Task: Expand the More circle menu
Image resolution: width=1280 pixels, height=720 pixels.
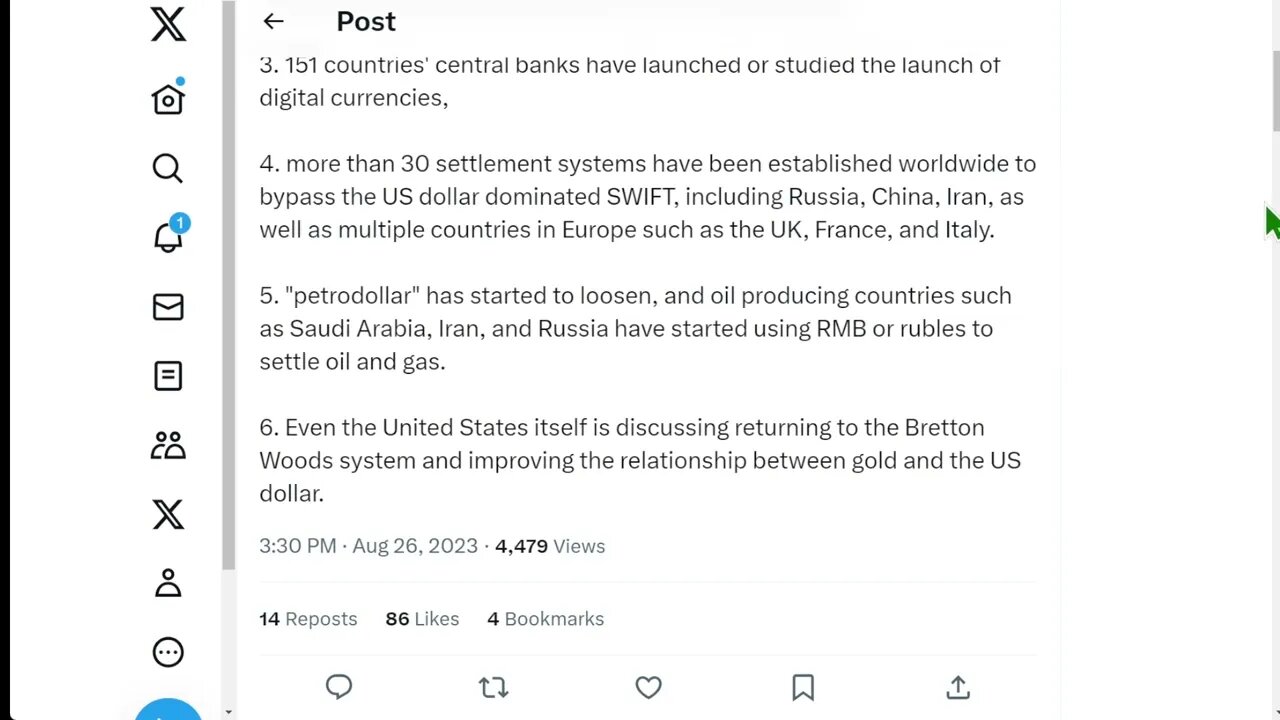Action: pyautogui.click(x=168, y=652)
